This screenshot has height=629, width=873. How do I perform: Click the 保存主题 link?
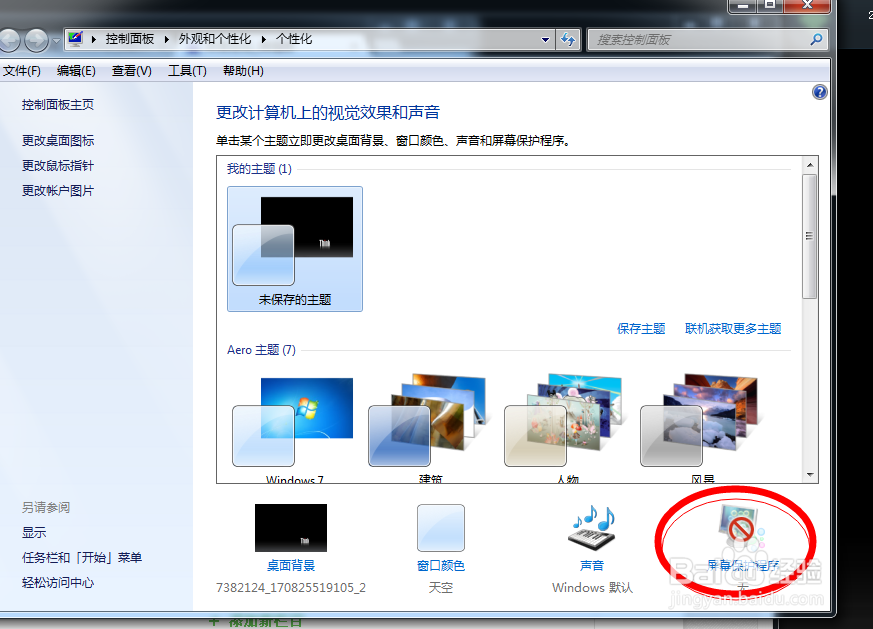tap(641, 327)
